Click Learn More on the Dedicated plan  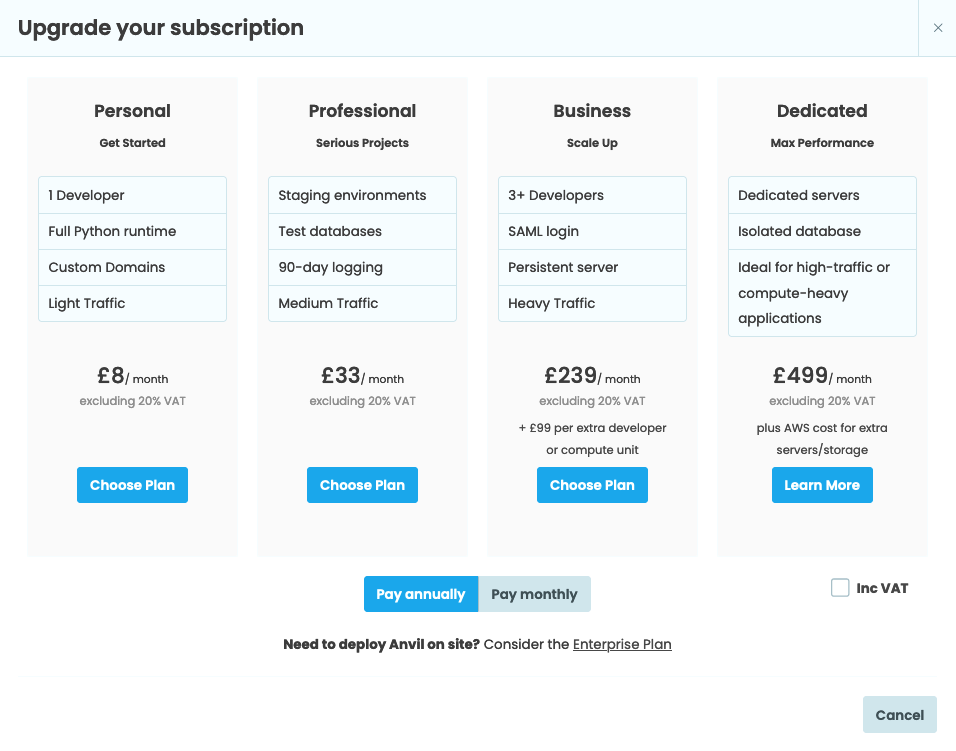pyautogui.click(x=822, y=484)
